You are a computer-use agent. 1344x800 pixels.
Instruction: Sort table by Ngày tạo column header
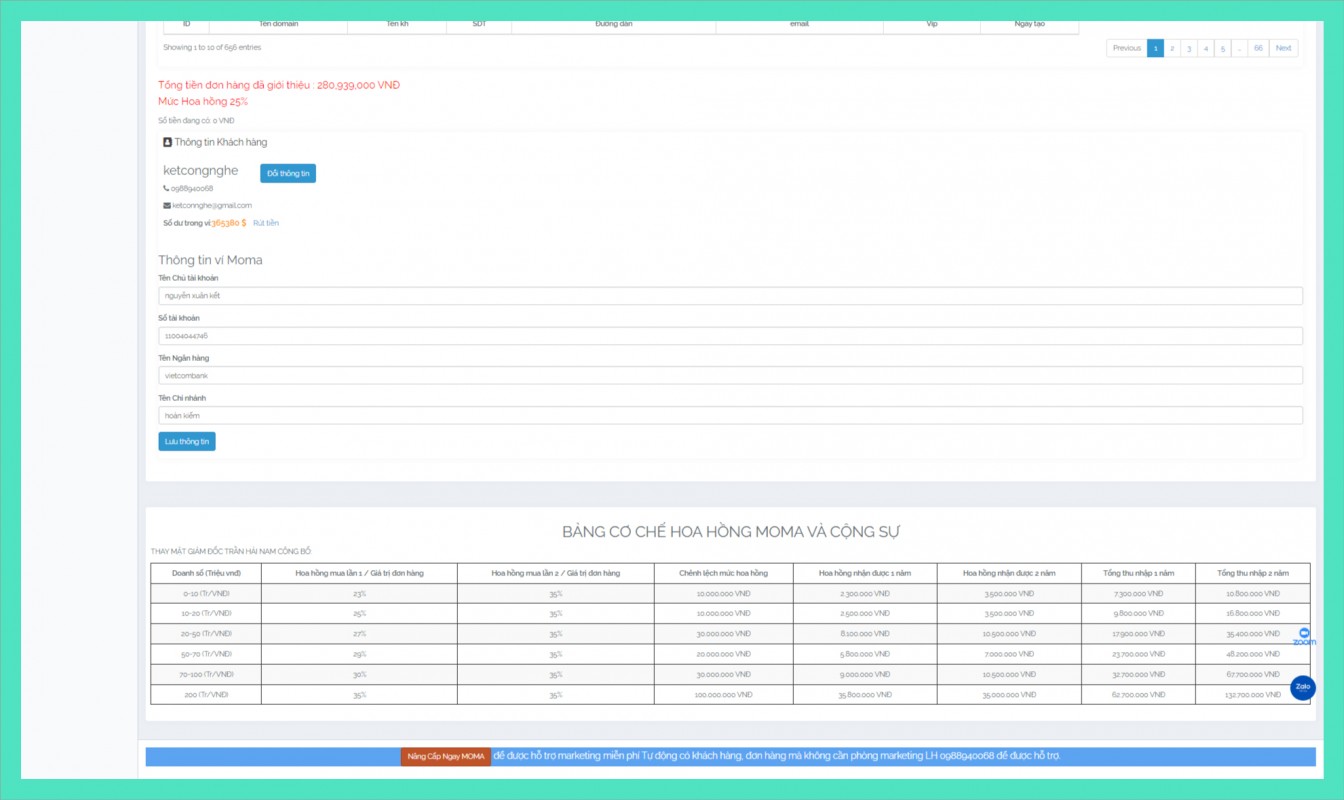tap(1029, 24)
